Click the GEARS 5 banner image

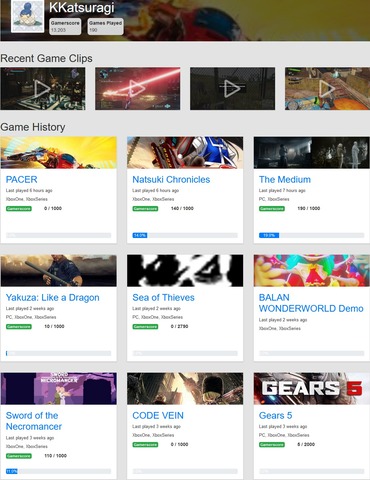312,389
